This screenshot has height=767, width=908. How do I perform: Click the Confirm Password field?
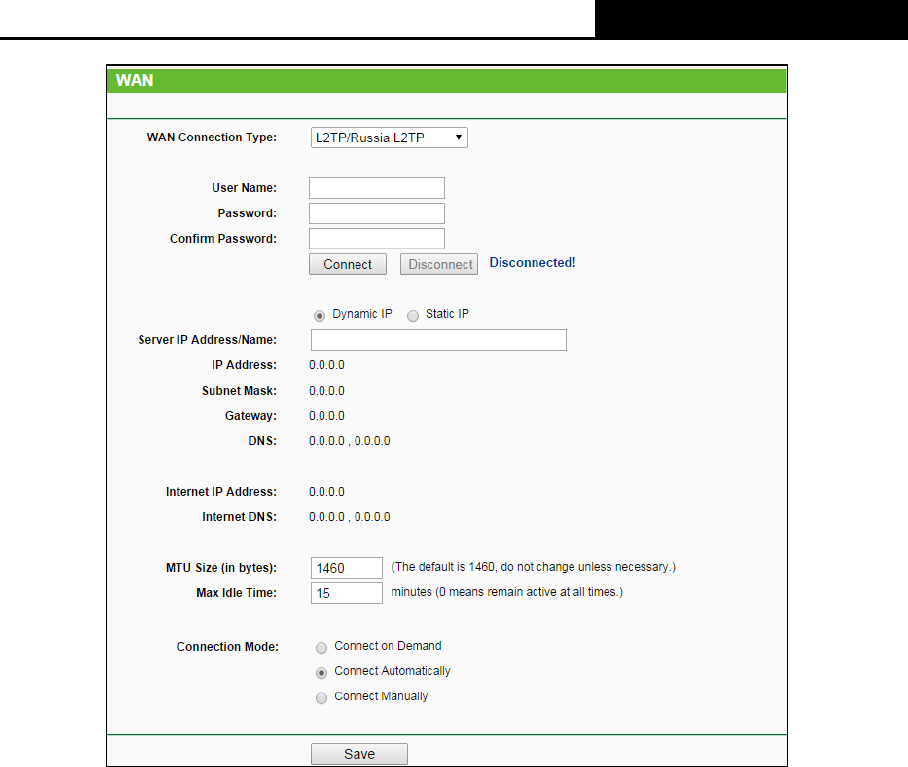377,238
